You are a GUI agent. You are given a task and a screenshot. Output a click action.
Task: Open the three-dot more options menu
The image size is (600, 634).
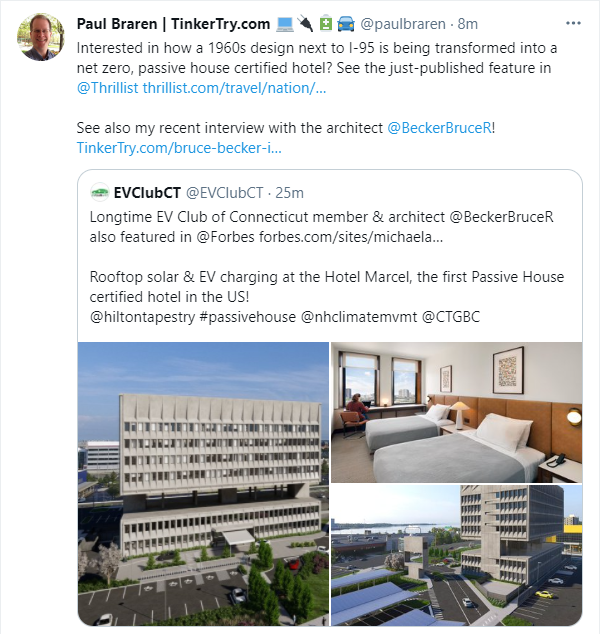(573, 23)
